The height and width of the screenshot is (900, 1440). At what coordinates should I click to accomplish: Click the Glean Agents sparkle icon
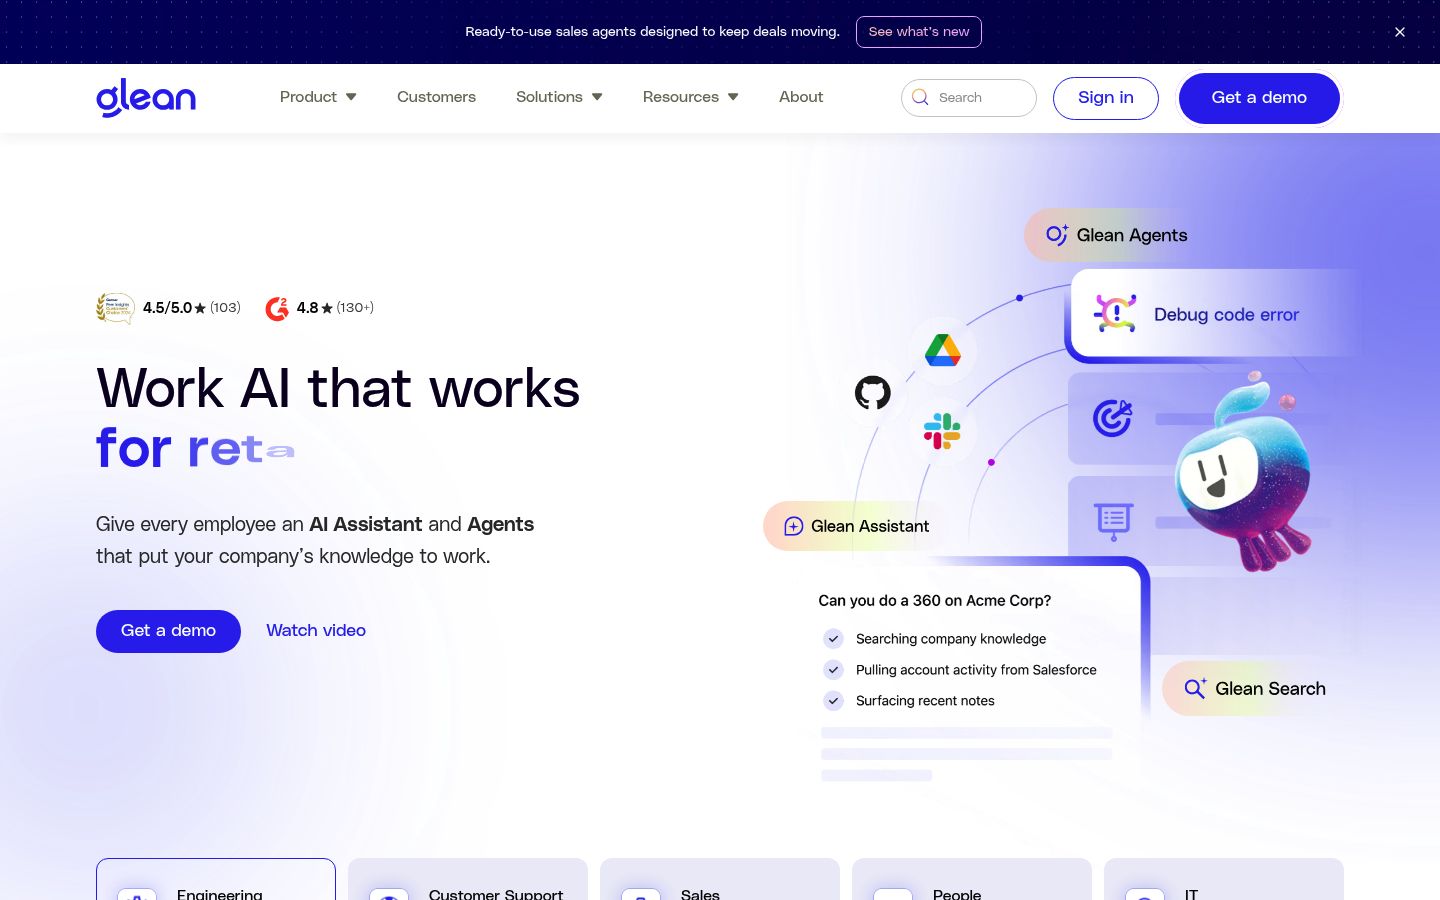click(x=1057, y=235)
